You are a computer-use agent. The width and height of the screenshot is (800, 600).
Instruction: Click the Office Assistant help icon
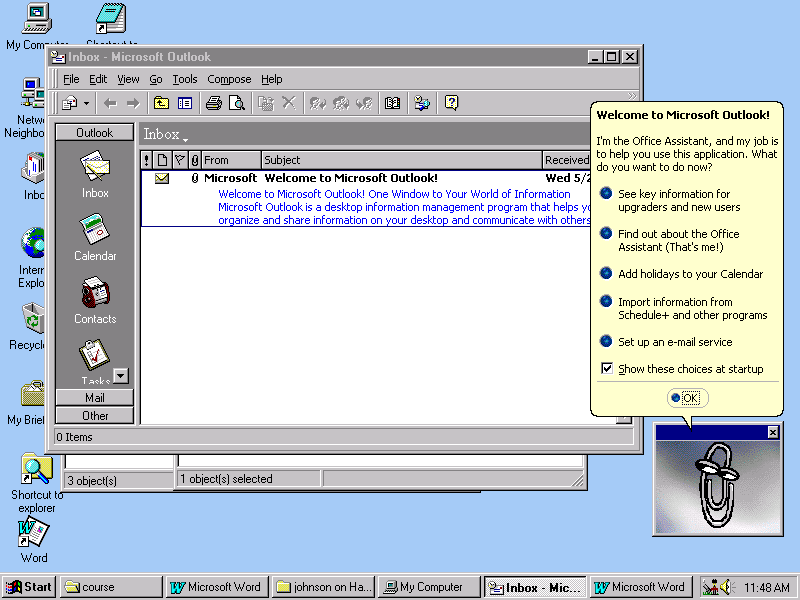click(x=451, y=104)
